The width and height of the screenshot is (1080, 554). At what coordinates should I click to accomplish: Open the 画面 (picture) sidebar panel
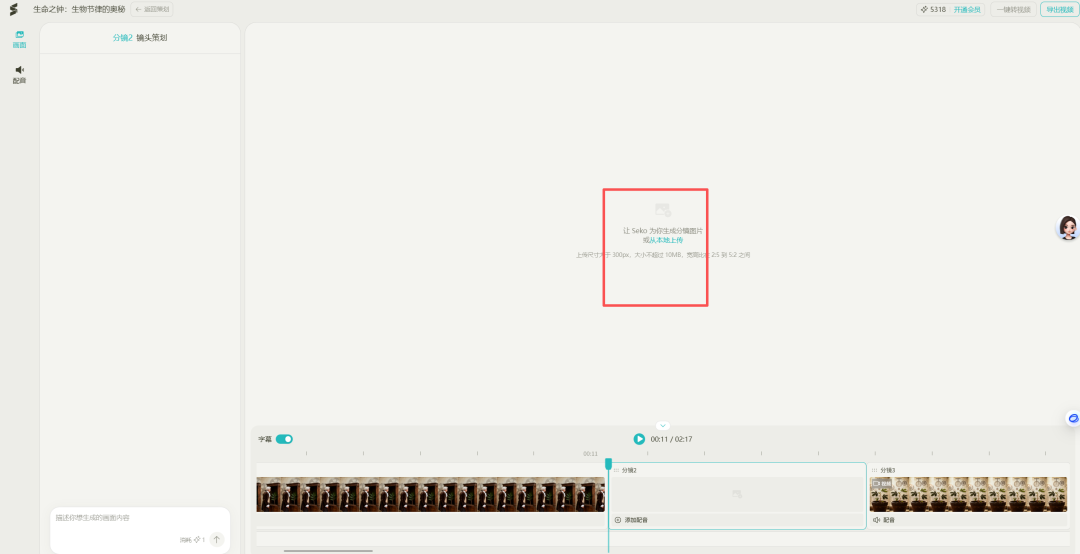point(19,39)
